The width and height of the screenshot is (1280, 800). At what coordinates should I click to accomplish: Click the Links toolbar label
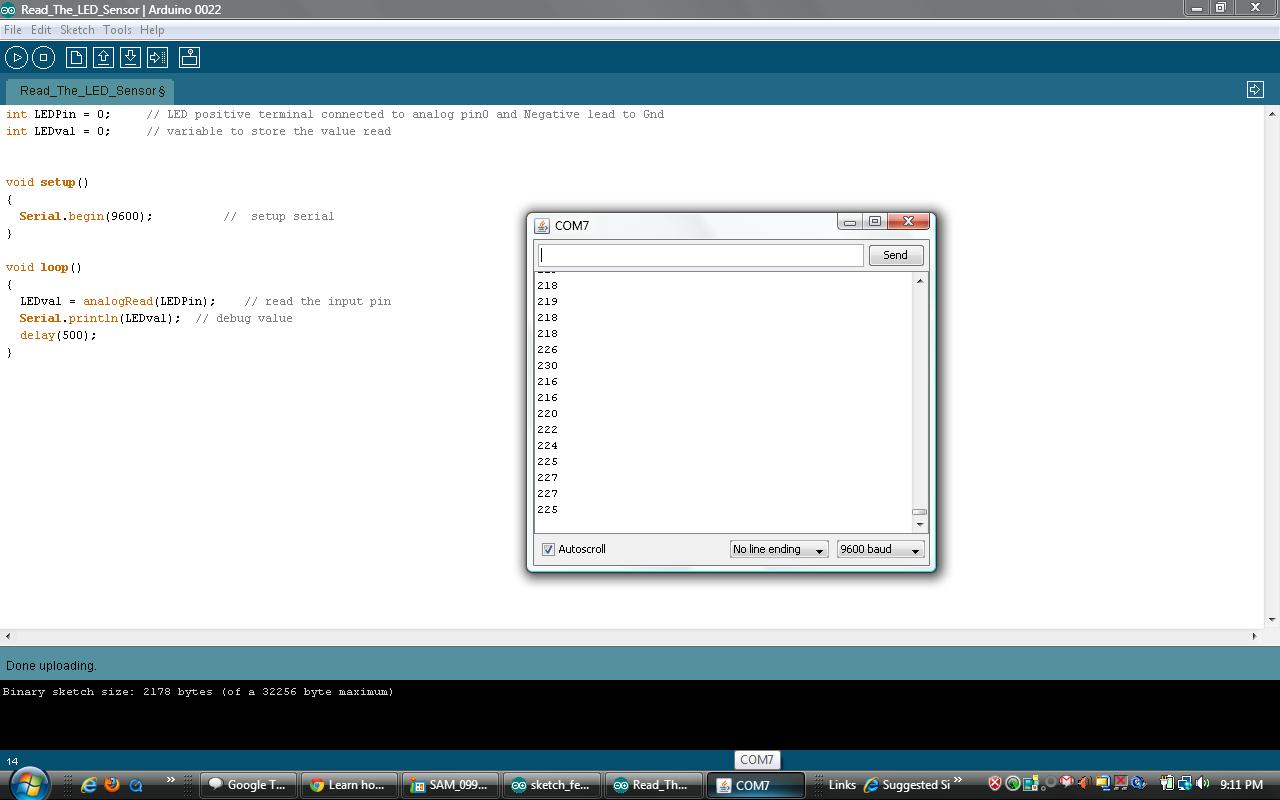click(x=842, y=785)
